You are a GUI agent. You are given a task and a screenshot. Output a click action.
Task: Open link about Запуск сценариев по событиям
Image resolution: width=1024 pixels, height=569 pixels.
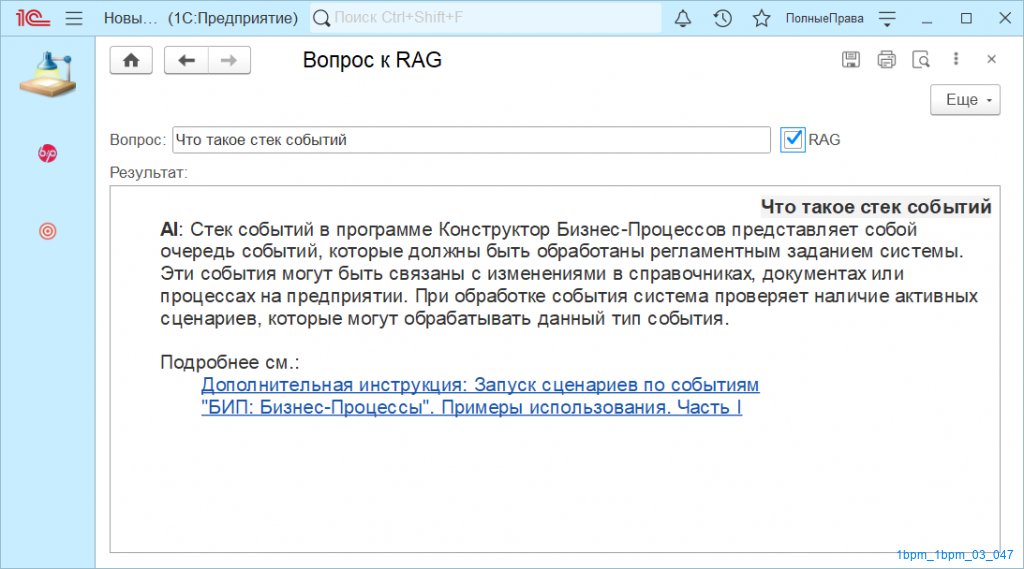point(480,385)
